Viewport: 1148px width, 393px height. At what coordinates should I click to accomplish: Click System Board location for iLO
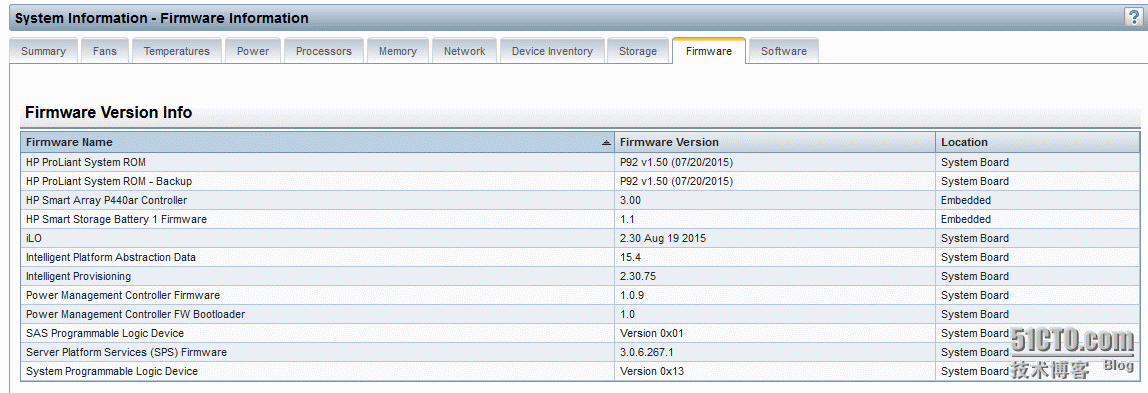[x=974, y=238]
